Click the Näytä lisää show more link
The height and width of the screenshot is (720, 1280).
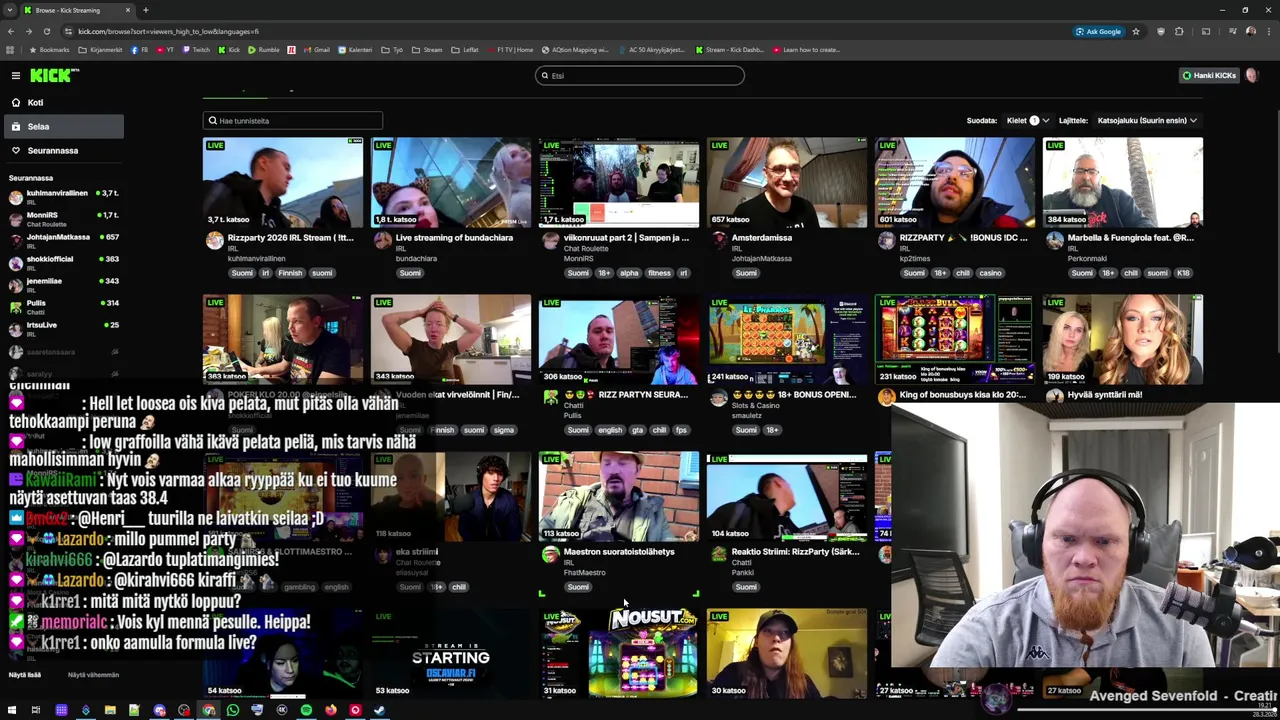pos(25,675)
